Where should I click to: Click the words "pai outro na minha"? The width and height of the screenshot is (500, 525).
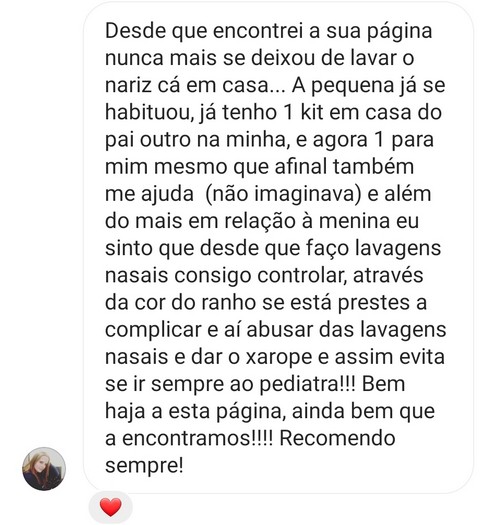tap(195, 140)
